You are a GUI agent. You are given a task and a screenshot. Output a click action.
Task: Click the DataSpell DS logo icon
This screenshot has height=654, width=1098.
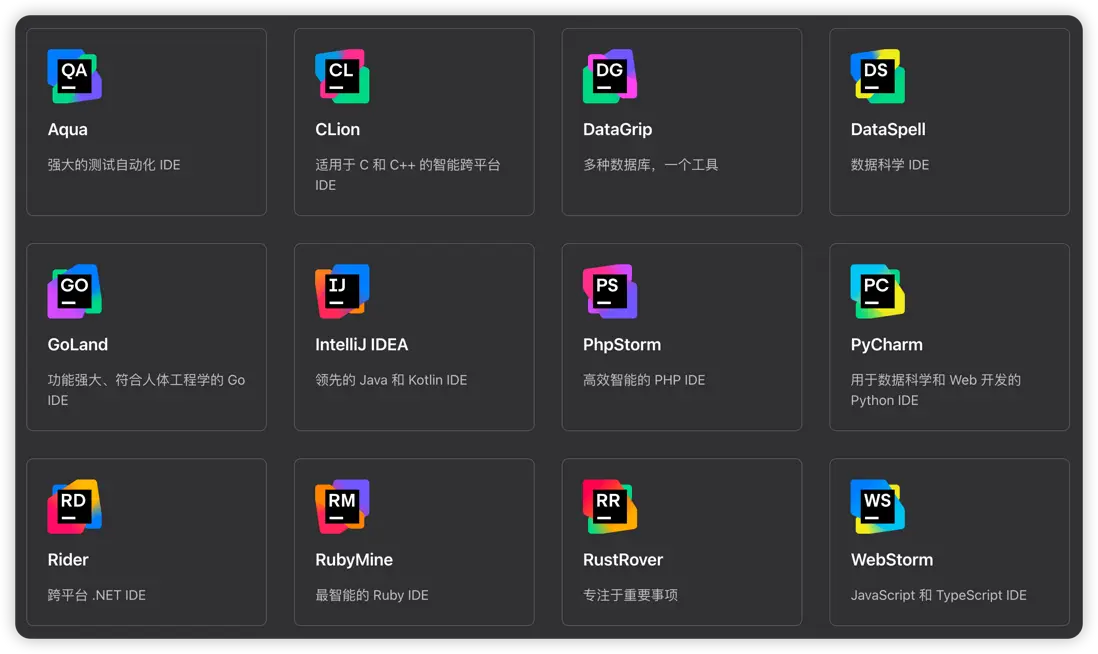click(877, 76)
